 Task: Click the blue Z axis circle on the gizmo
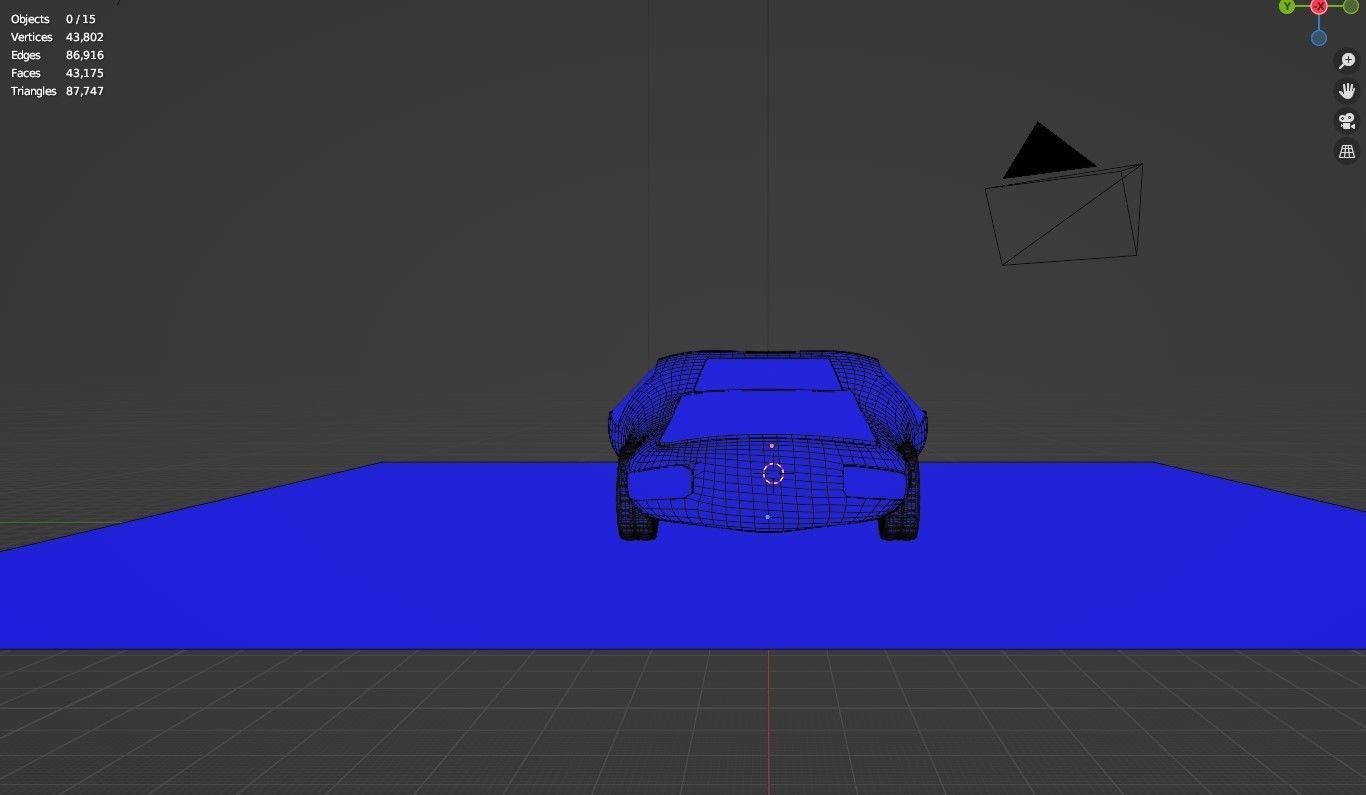pyautogui.click(x=1319, y=38)
